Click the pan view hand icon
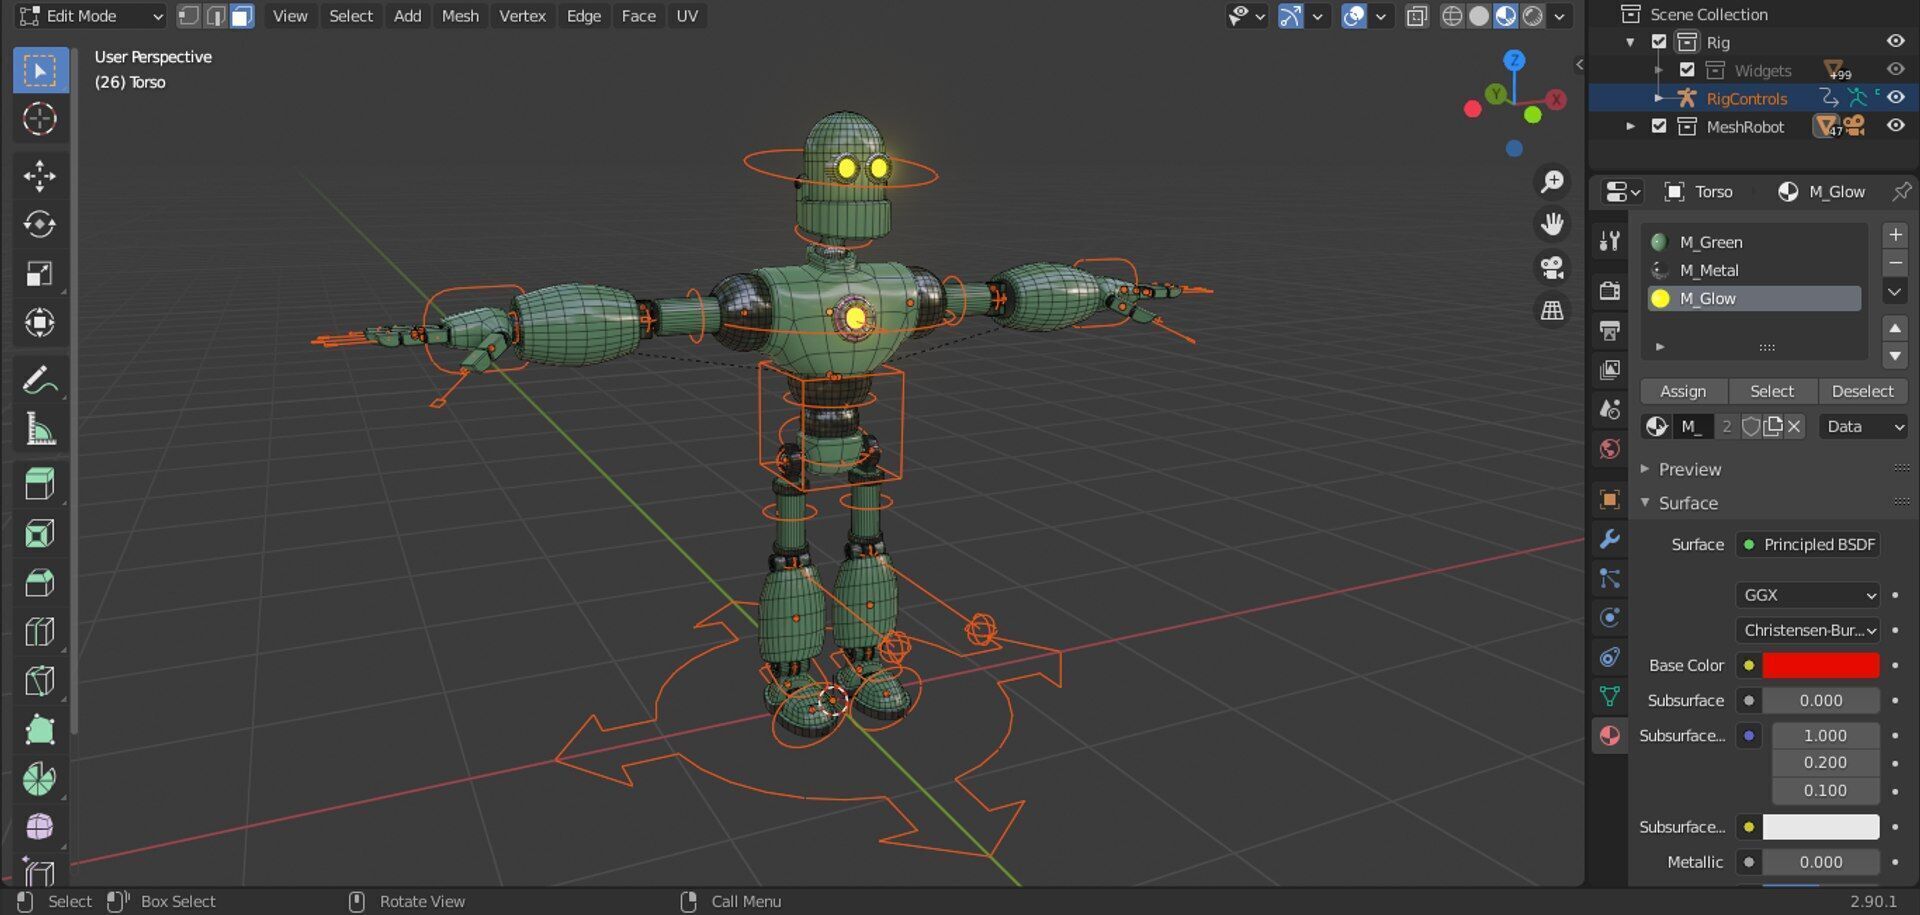Screen dimensions: 1920x915 coord(1552,224)
